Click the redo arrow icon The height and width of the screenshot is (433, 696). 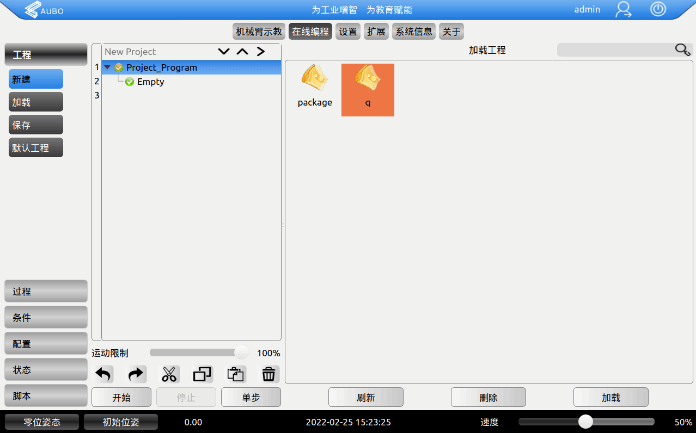pyautogui.click(x=136, y=374)
